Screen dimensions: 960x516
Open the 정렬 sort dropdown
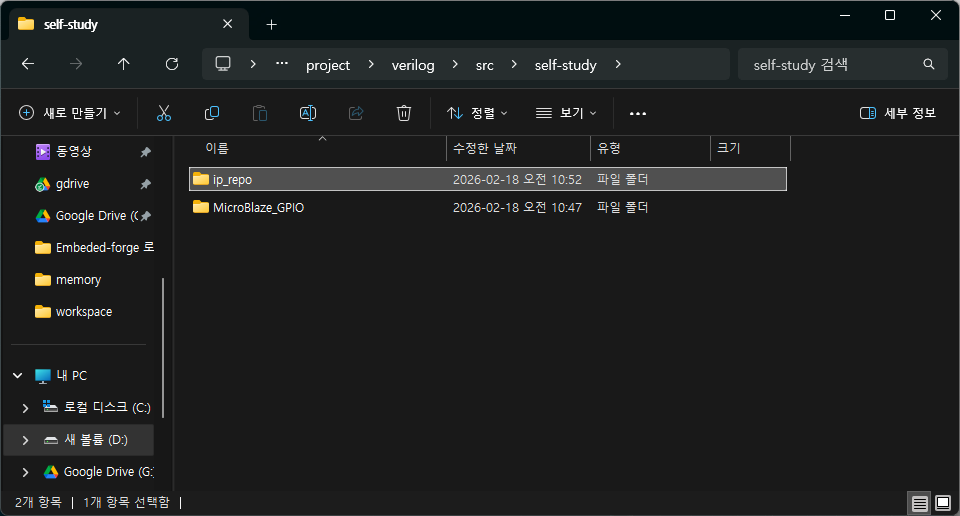(477, 113)
